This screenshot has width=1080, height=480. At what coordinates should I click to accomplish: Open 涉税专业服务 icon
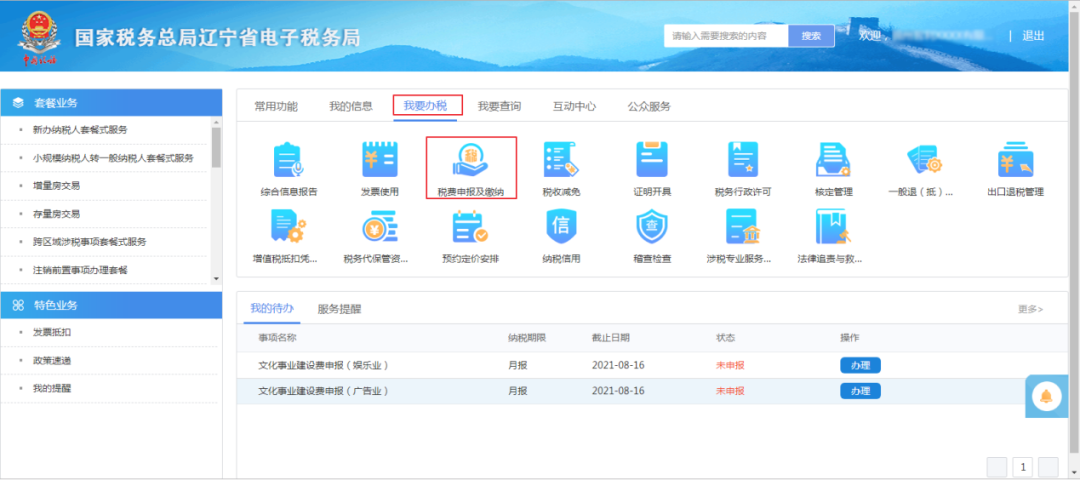point(742,228)
